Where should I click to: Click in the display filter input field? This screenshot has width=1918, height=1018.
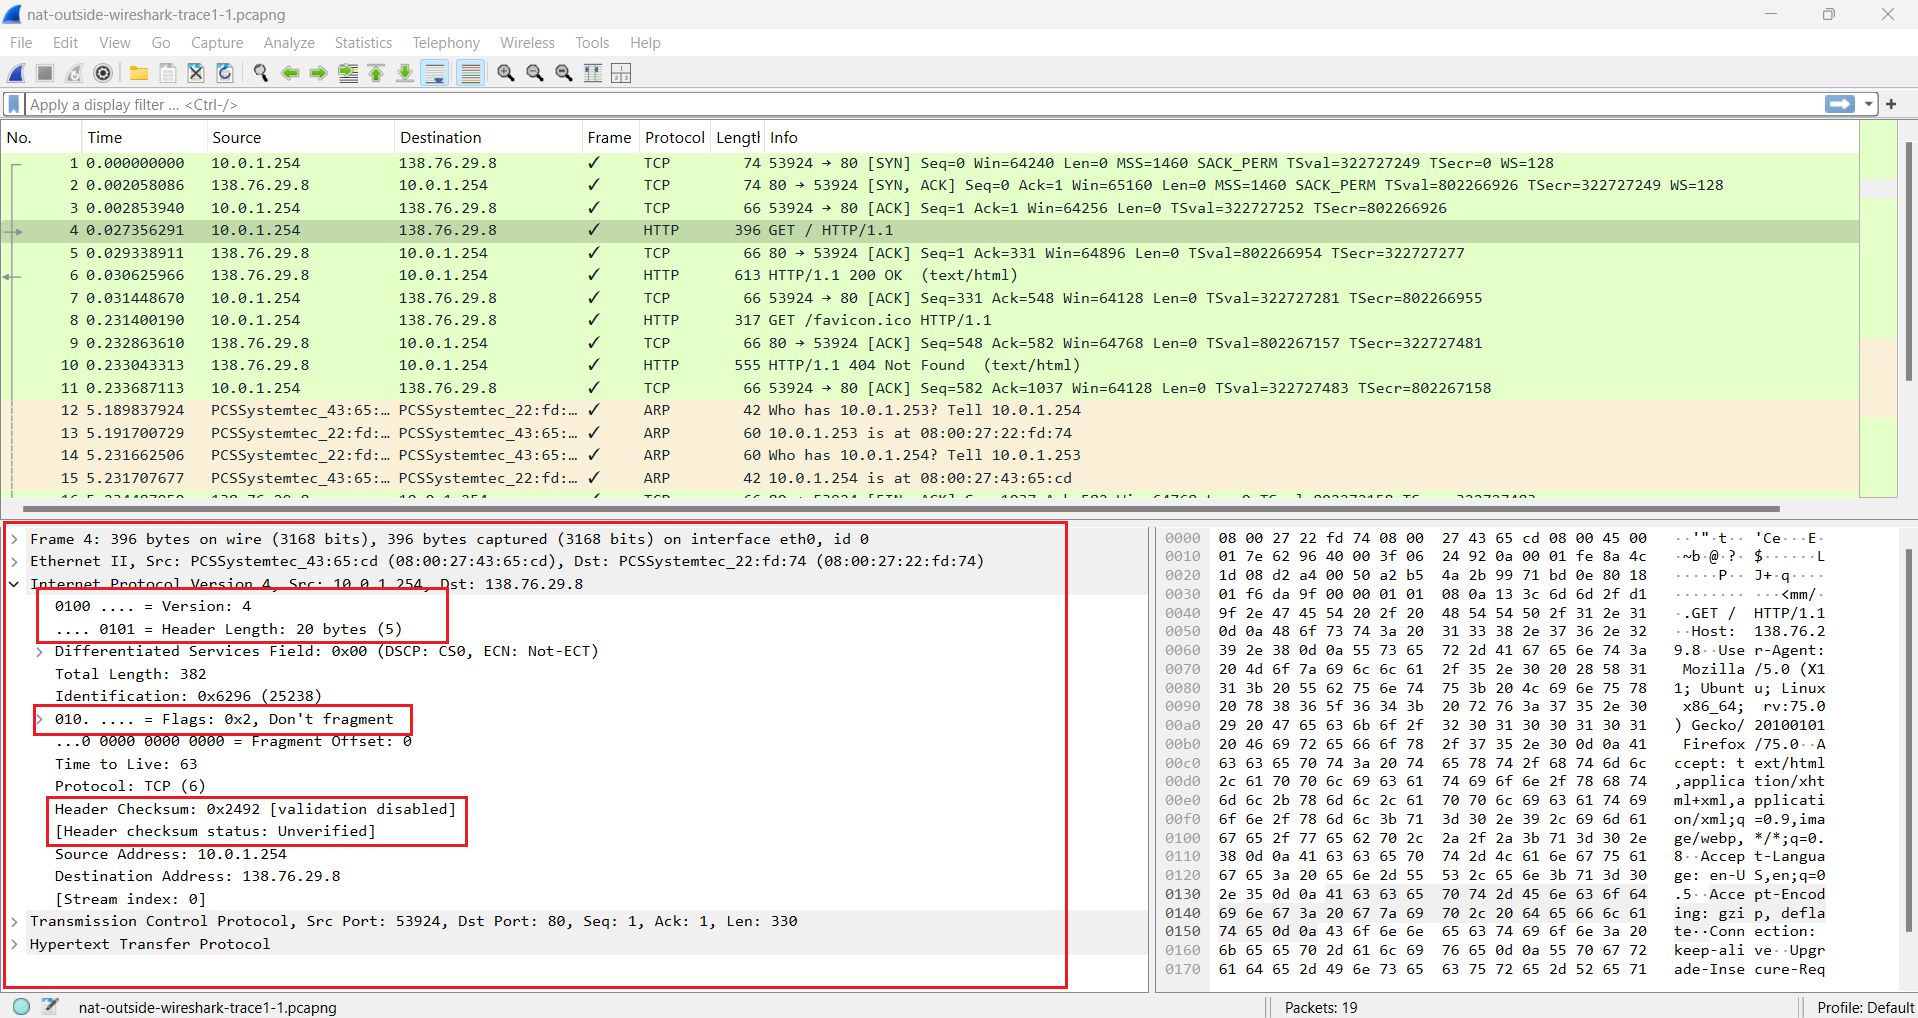pyautogui.click(x=925, y=104)
